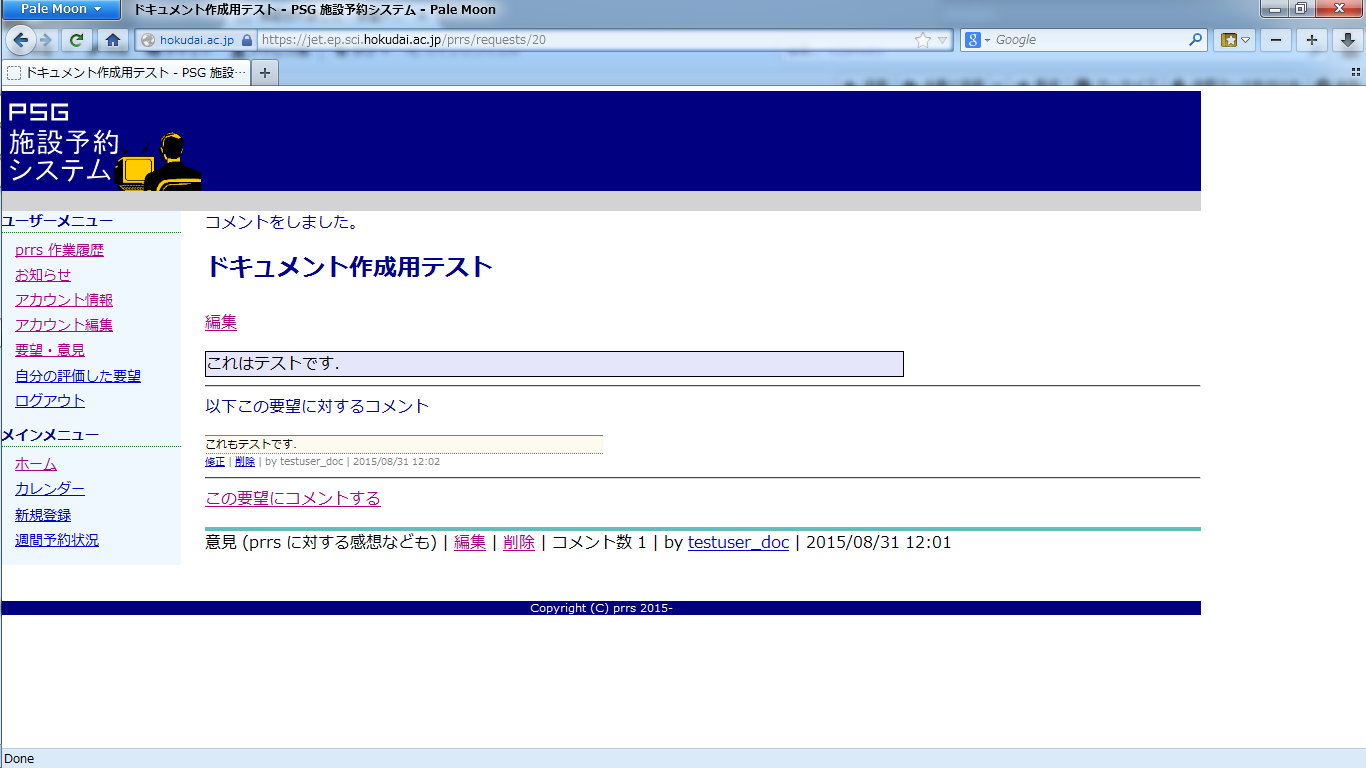Click the これはテストです. request text box
The height and width of the screenshot is (772, 1366).
click(554, 364)
